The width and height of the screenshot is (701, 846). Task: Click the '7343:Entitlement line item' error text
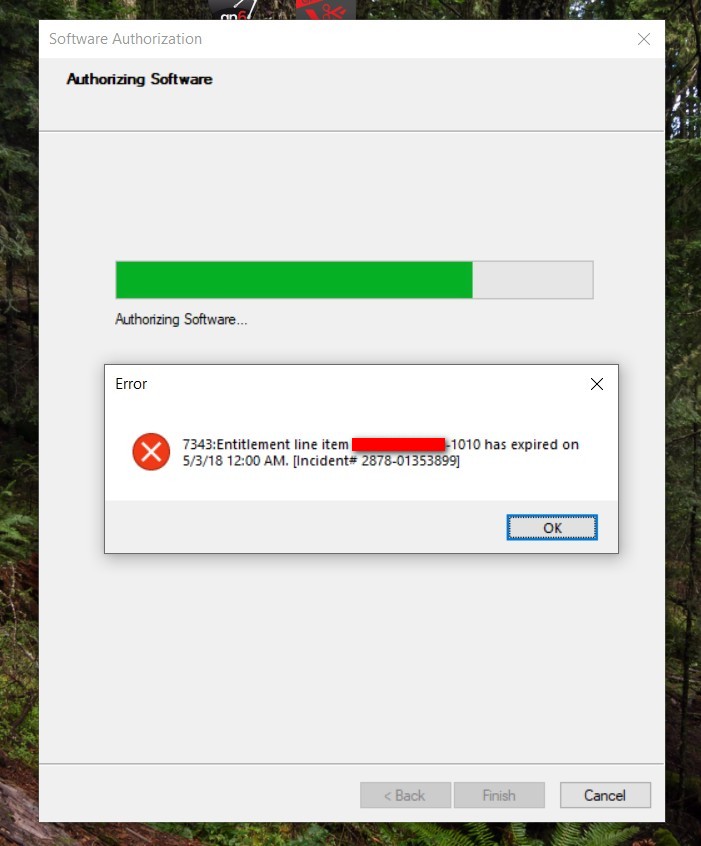[266, 445]
